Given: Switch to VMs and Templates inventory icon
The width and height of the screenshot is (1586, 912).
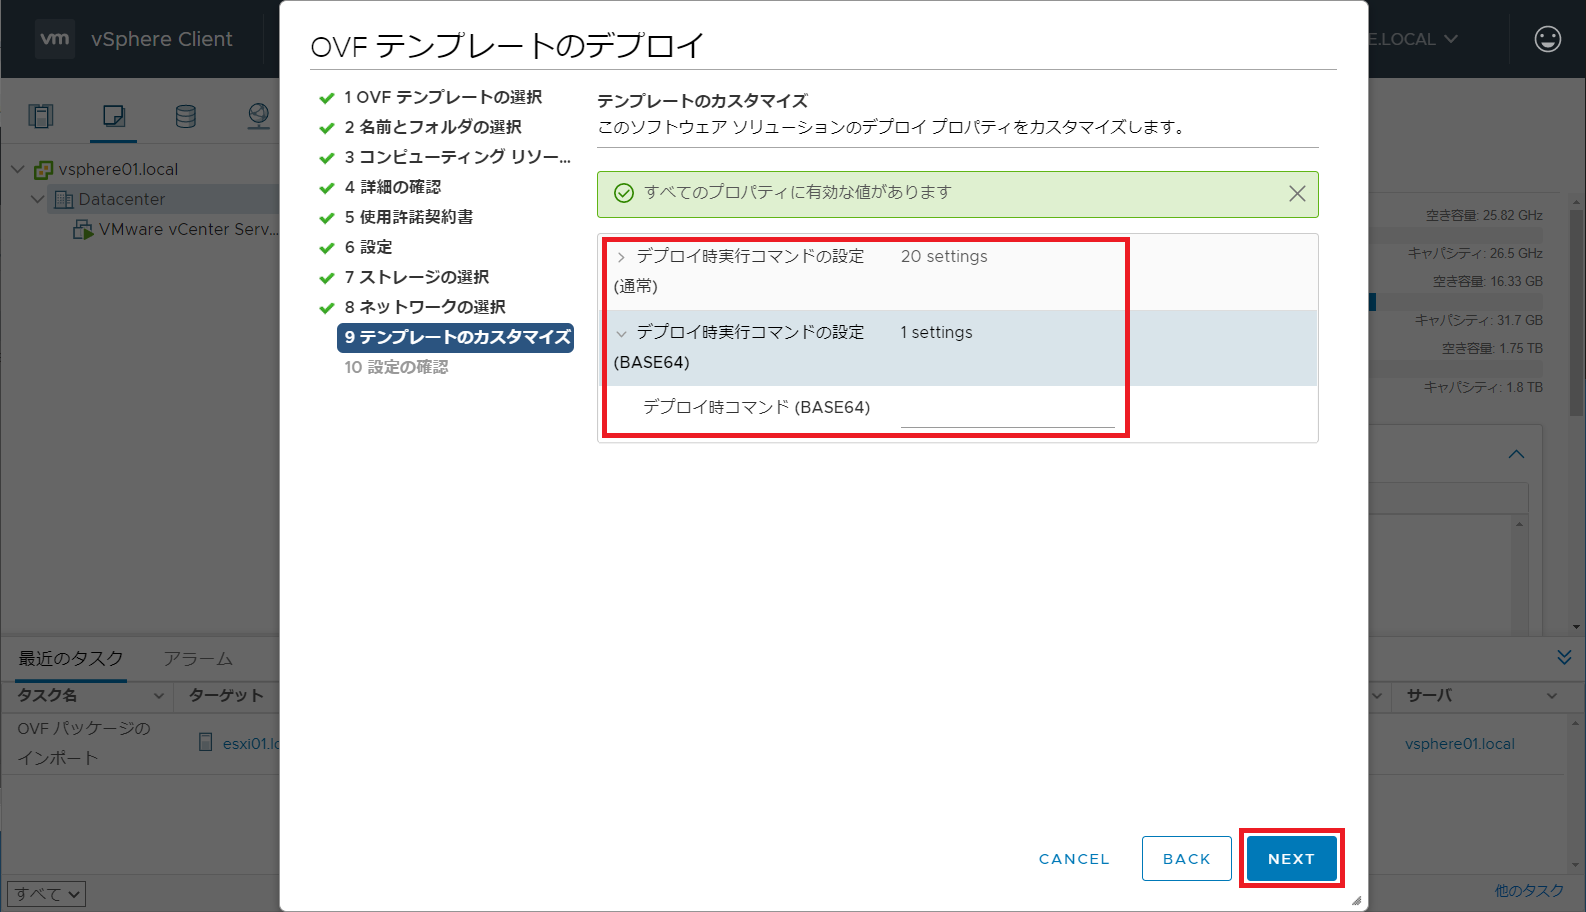Looking at the screenshot, I should (114, 116).
